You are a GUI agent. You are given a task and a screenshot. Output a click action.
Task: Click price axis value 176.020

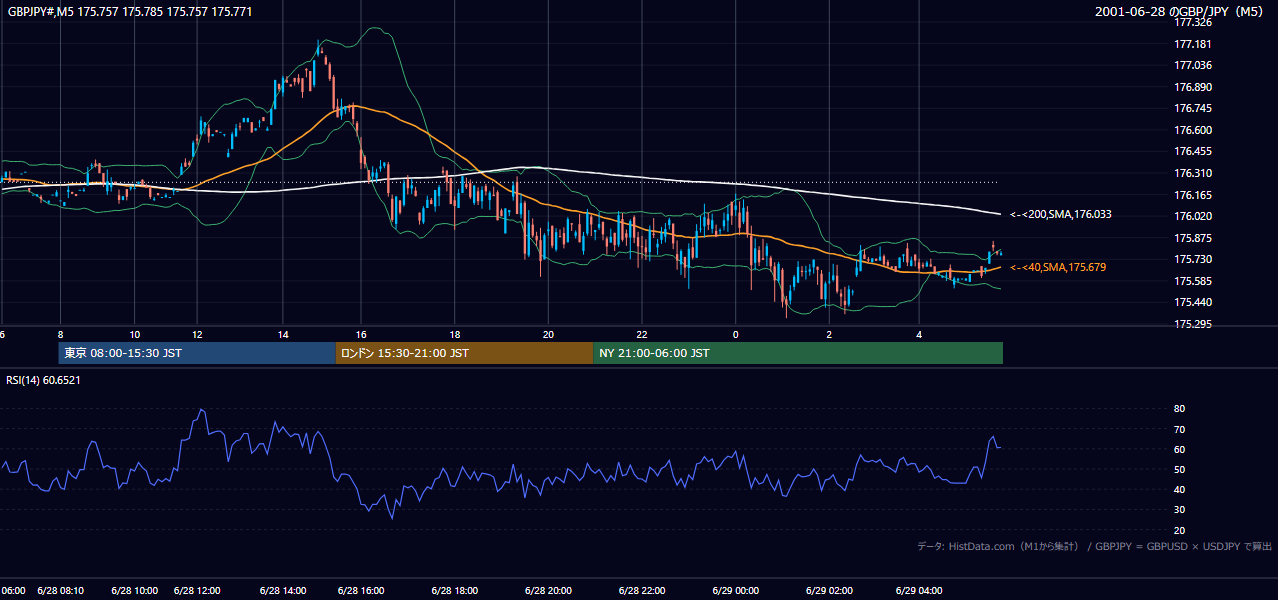(x=1192, y=216)
